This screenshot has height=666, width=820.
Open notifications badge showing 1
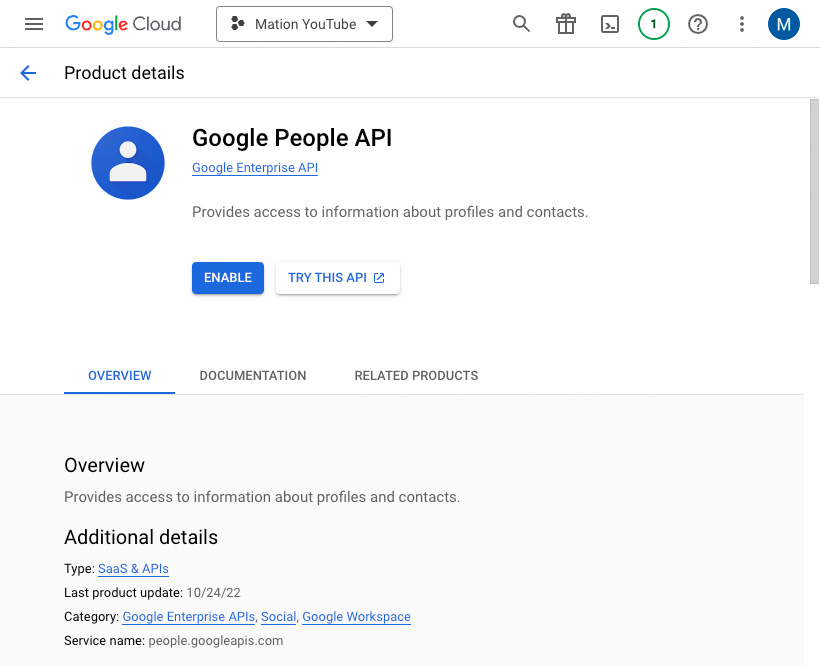654,24
